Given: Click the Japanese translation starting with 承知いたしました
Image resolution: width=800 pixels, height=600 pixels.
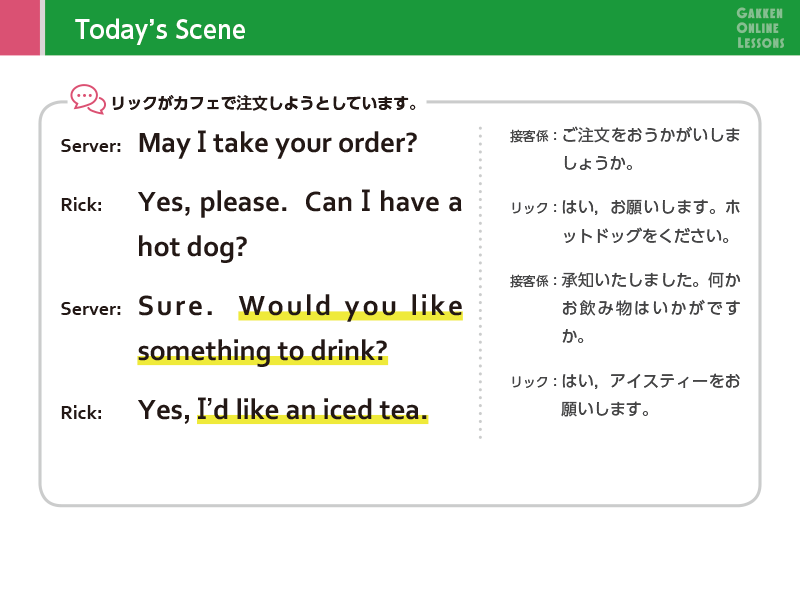Looking at the screenshot, I should coord(650,307).
